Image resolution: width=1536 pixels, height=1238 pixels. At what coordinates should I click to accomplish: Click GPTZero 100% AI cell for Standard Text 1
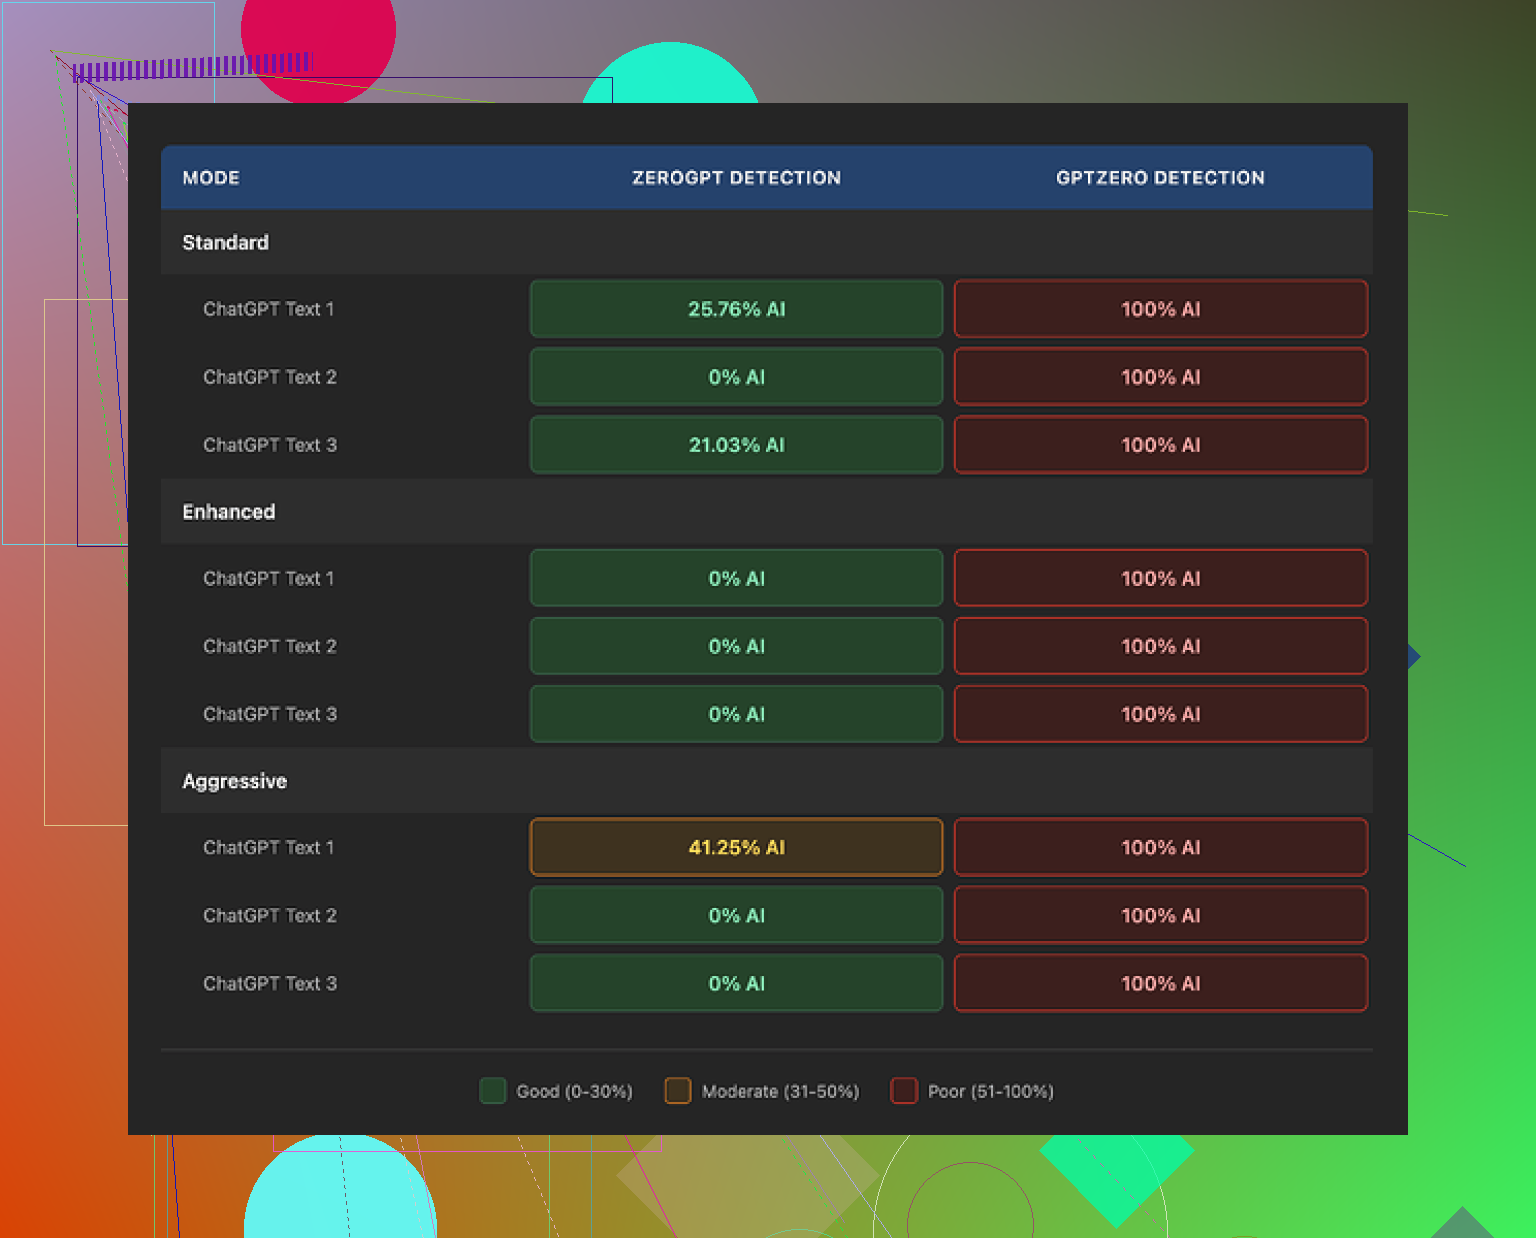click(x=1160, y=309)
